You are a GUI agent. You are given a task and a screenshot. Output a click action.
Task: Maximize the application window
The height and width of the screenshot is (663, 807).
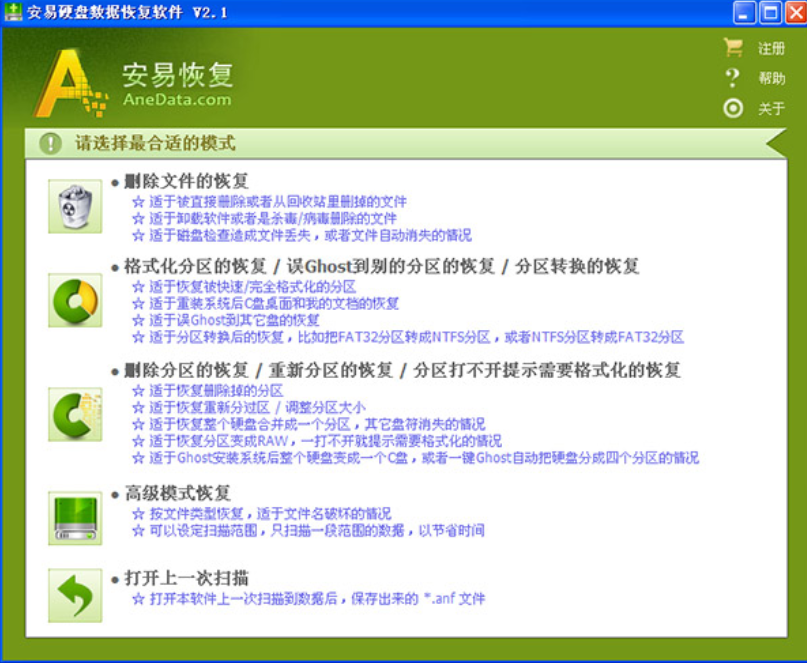tap(770, 13)
